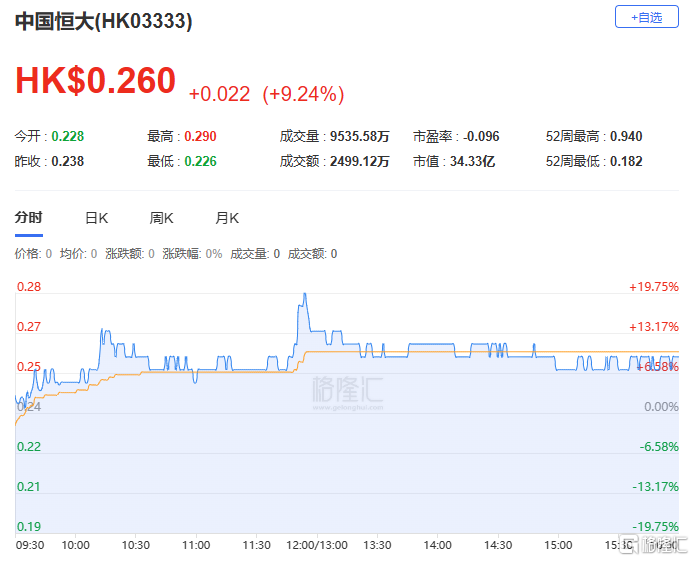Image resolution: width=694 pixels, height=561 pixels.
Task: Click the 10:00 time axis label
Action: coord(75,545)
